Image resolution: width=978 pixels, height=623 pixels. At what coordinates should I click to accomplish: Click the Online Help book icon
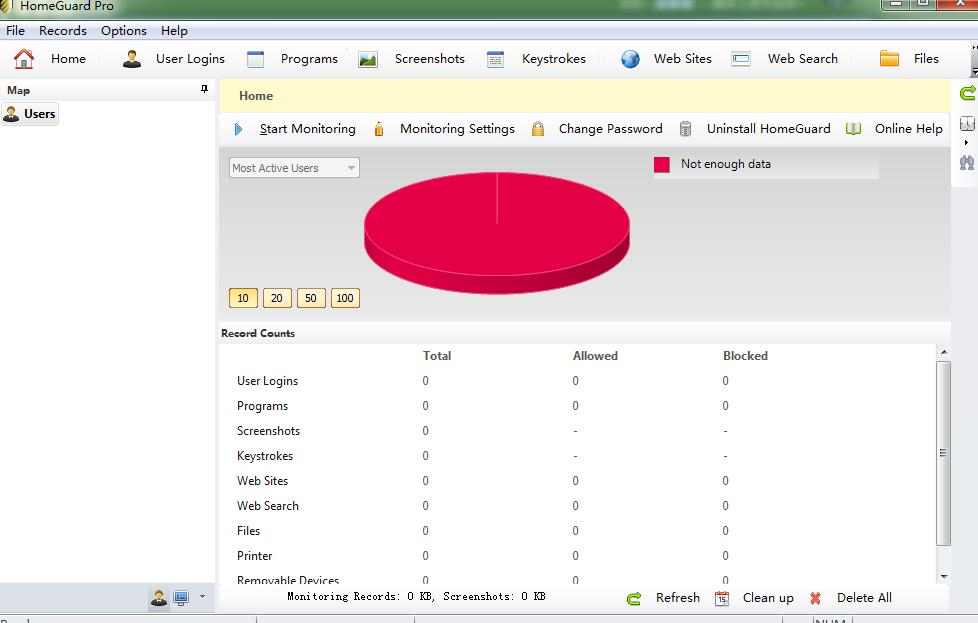click(x=853, y=129)
